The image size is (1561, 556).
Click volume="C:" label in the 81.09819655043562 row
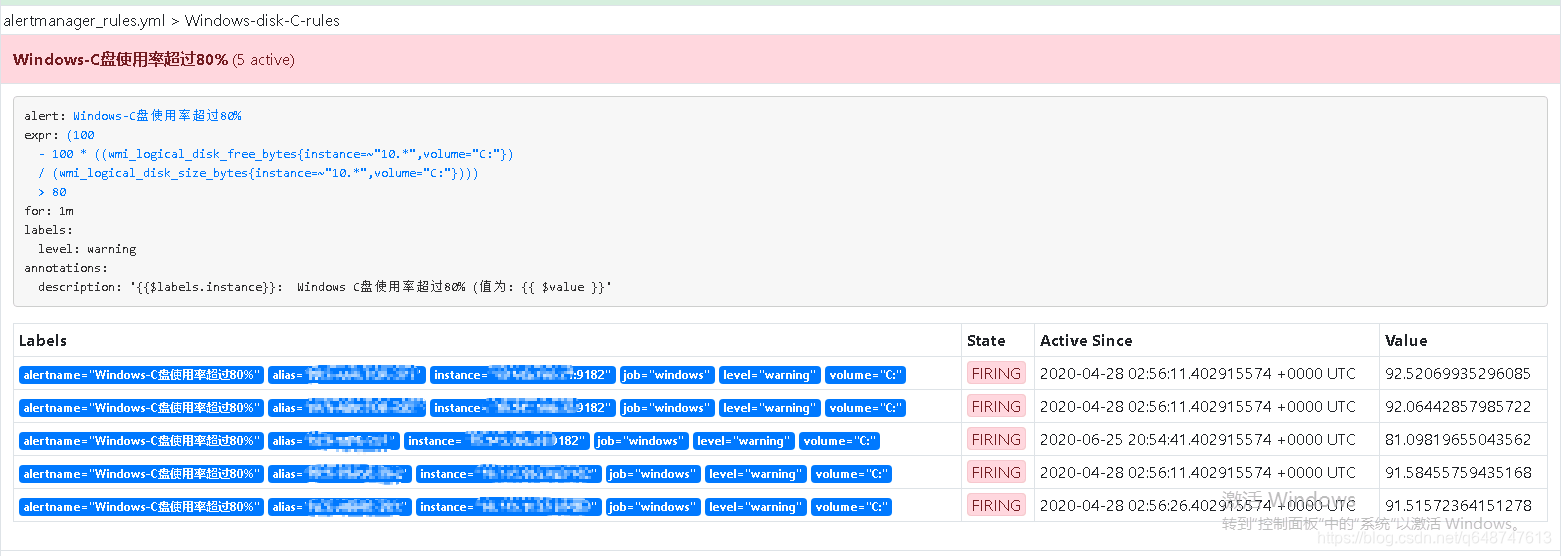coord(839,441)
